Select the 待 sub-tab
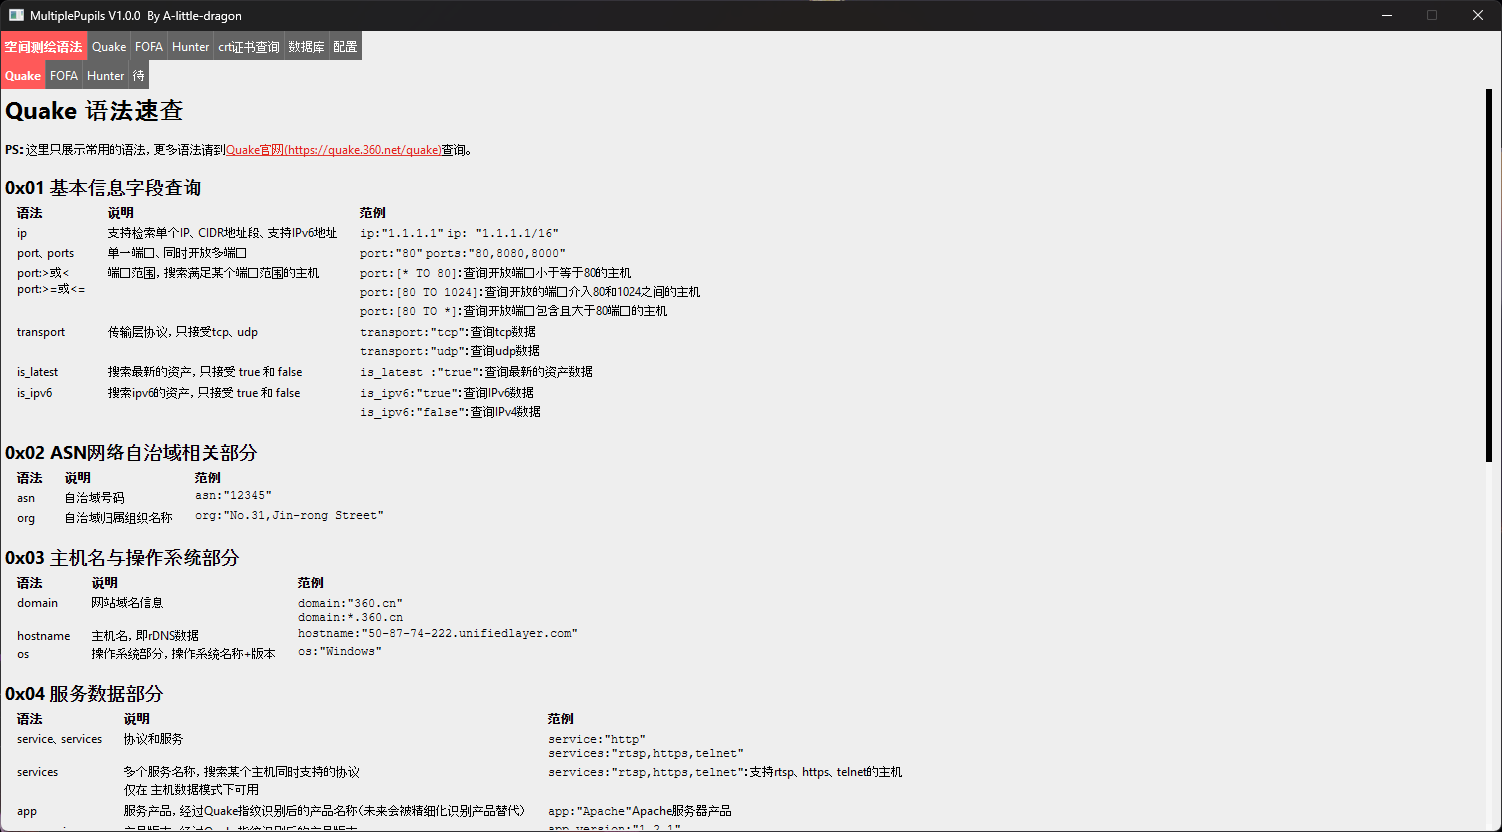The height and width of the screenshot is (832, 1502). pyautogui.click(x=139, y=75)
